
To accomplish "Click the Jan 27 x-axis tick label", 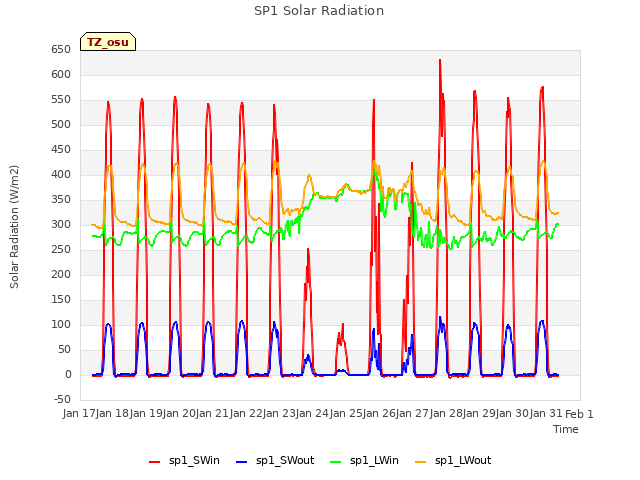I will tap(413, 413).
